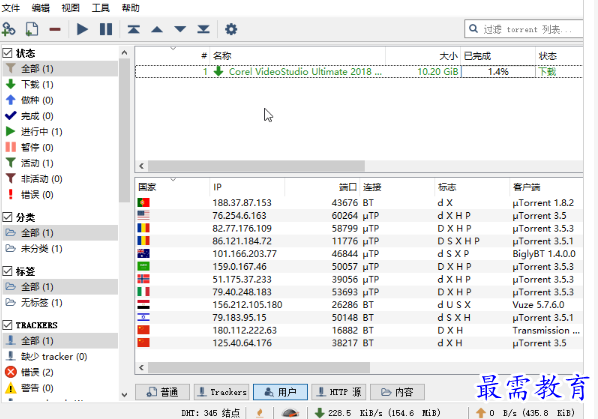Toggle the 状态 section checkbox
The height and width of the screenshot is (419, 598).
click(x=7, y=53)
